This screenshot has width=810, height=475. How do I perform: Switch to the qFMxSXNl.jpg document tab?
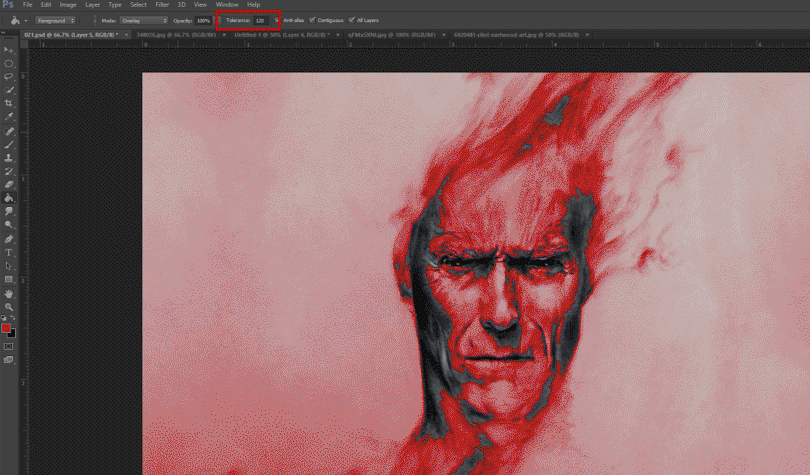[x=391, y=35]
